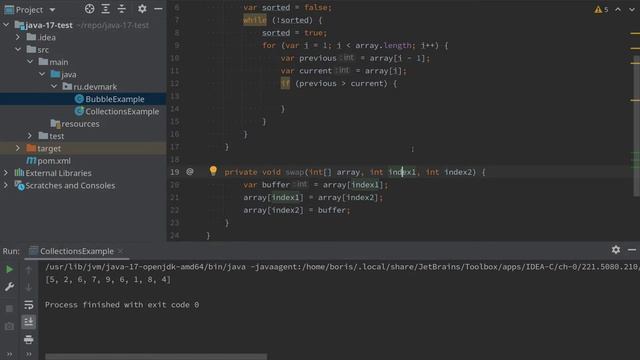Expand all in Project panel
The height and width of the screenshot is (360, 640).
105,9
